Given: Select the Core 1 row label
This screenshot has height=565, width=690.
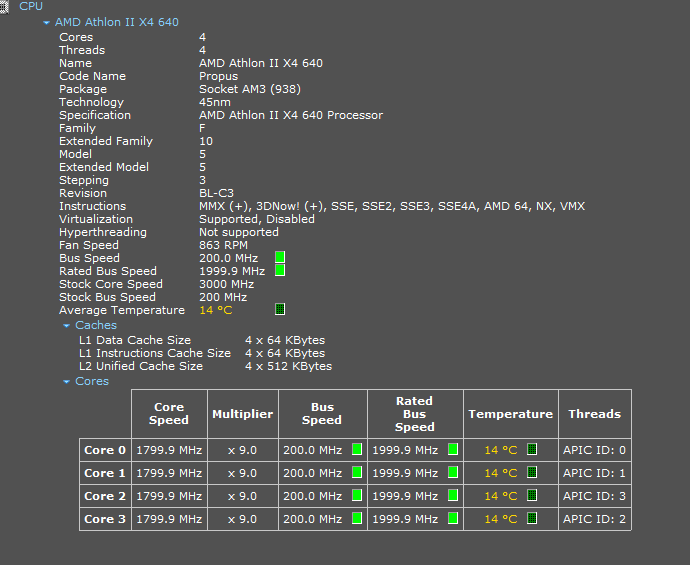Looking at the screenshot, I should click(105, 473).
